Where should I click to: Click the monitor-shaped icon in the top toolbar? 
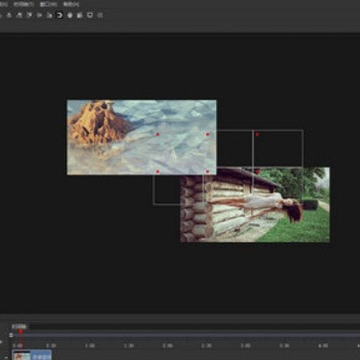90,15
